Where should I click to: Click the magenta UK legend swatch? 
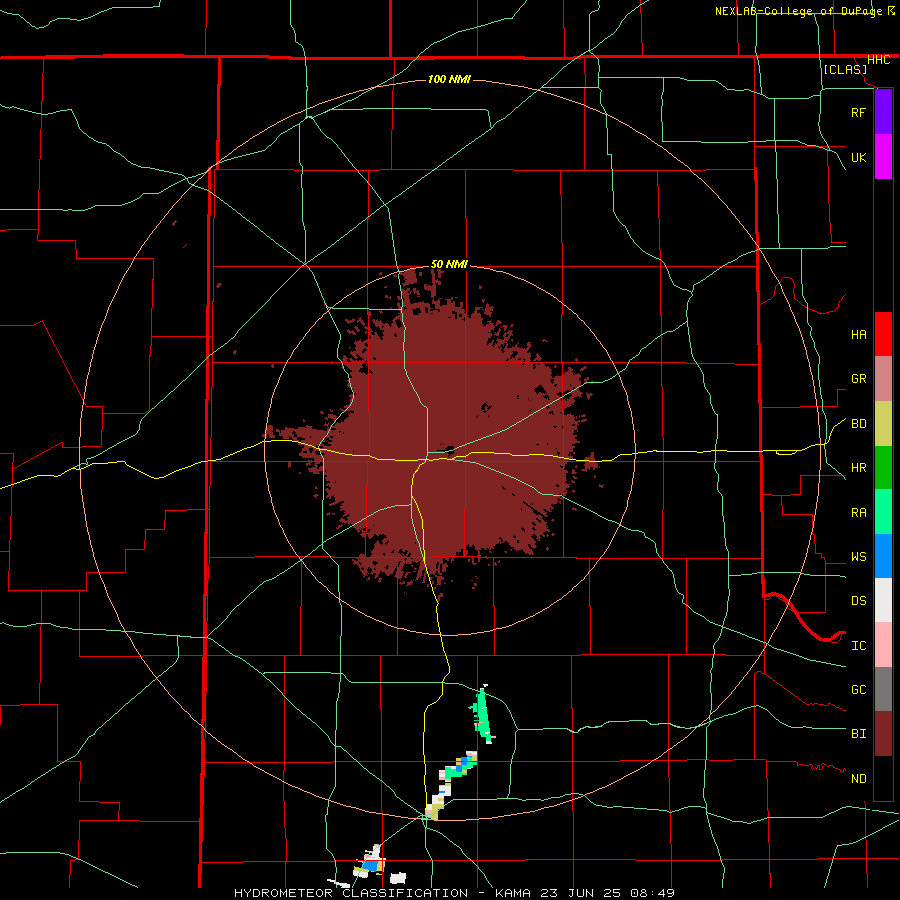pos(883,157)
